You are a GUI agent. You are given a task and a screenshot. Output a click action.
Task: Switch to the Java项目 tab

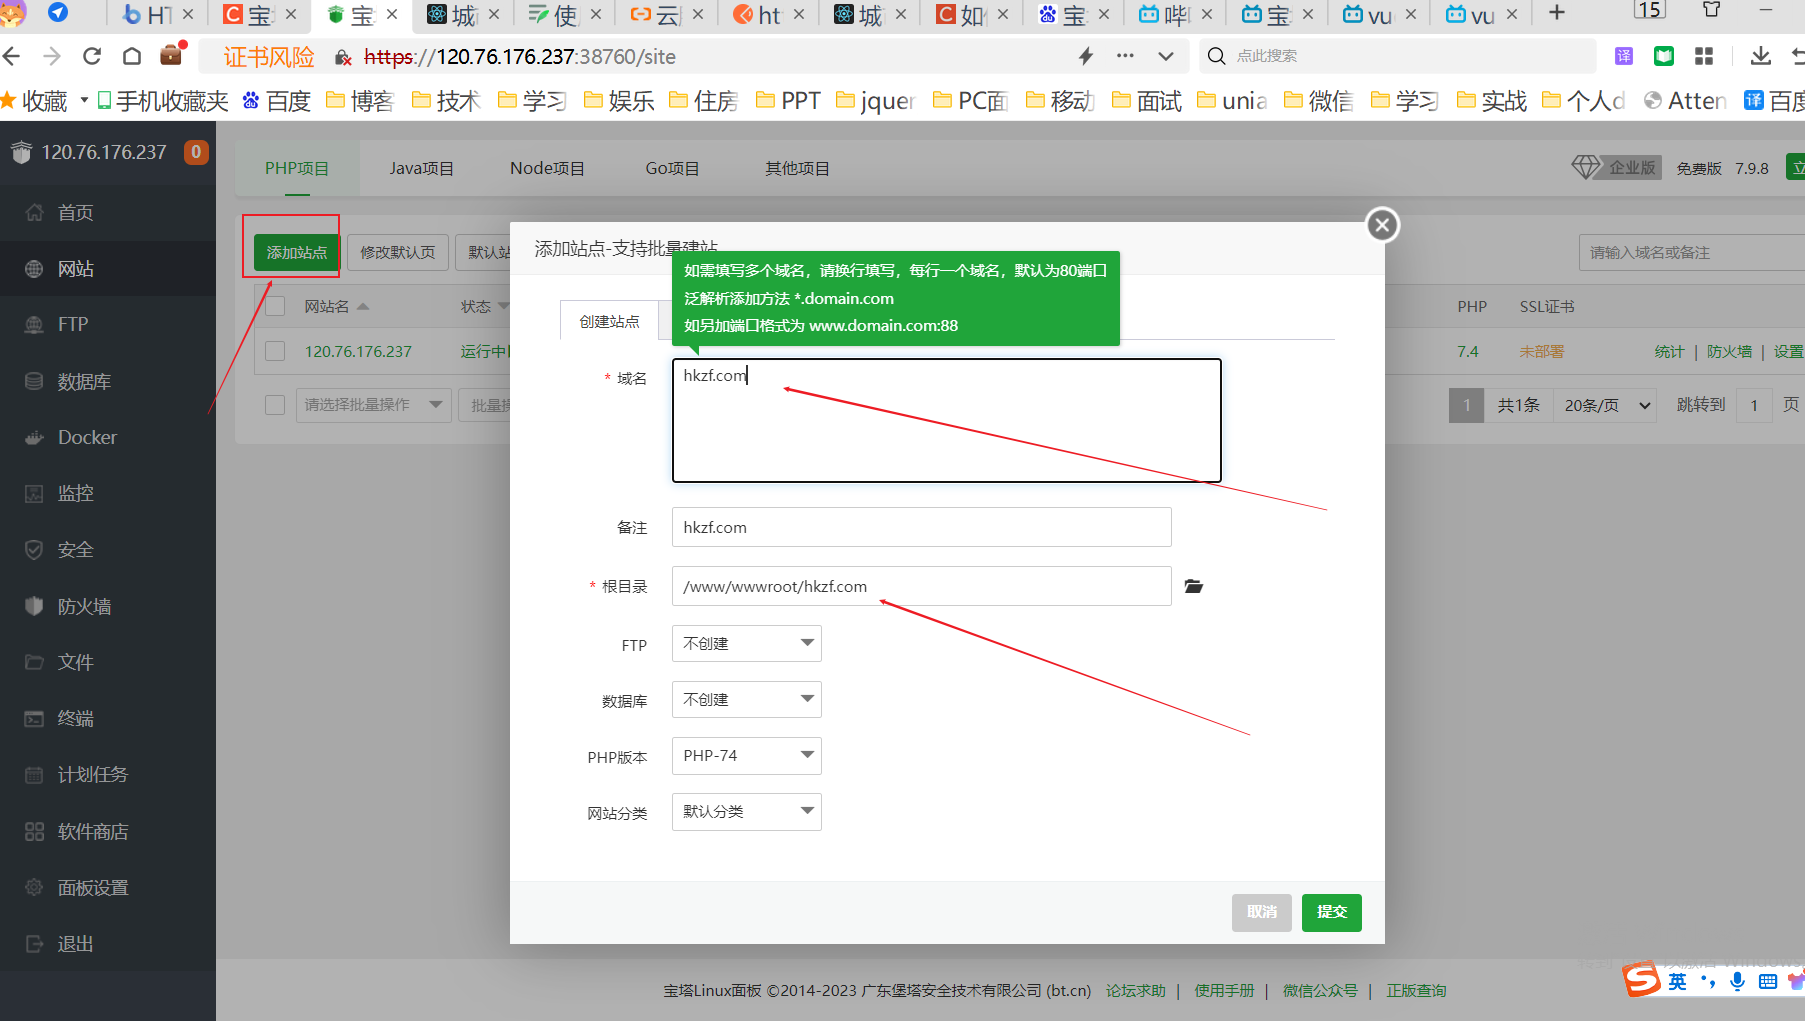pyautogui.click(x=421, y=168)
